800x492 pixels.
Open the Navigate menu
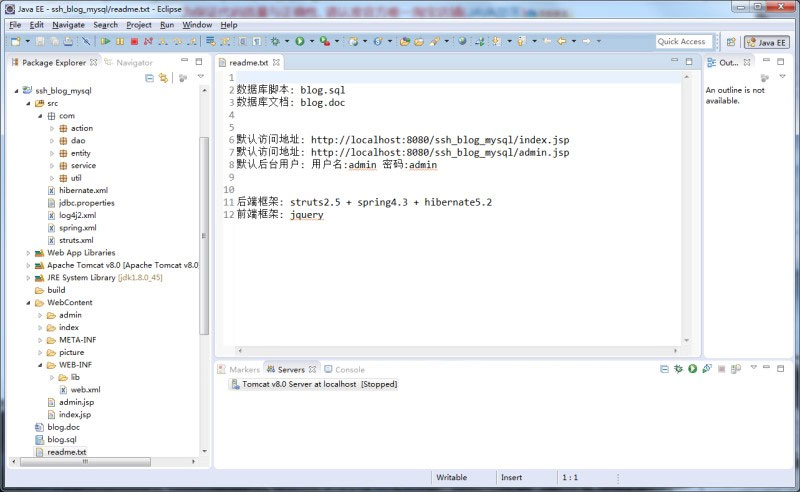click(x=68, y=24)
